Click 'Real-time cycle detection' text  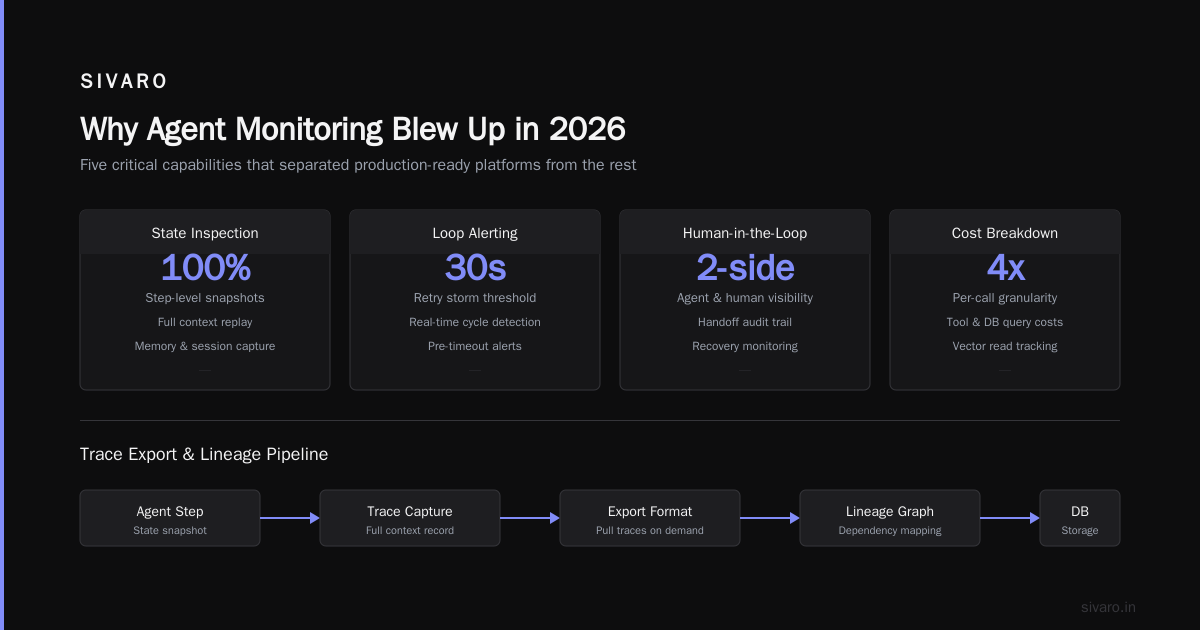pyautogui.click(x=475, y=322)
